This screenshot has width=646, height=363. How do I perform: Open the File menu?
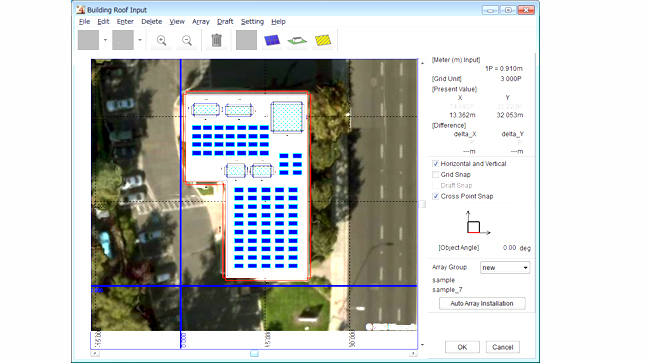coord(84,21)
